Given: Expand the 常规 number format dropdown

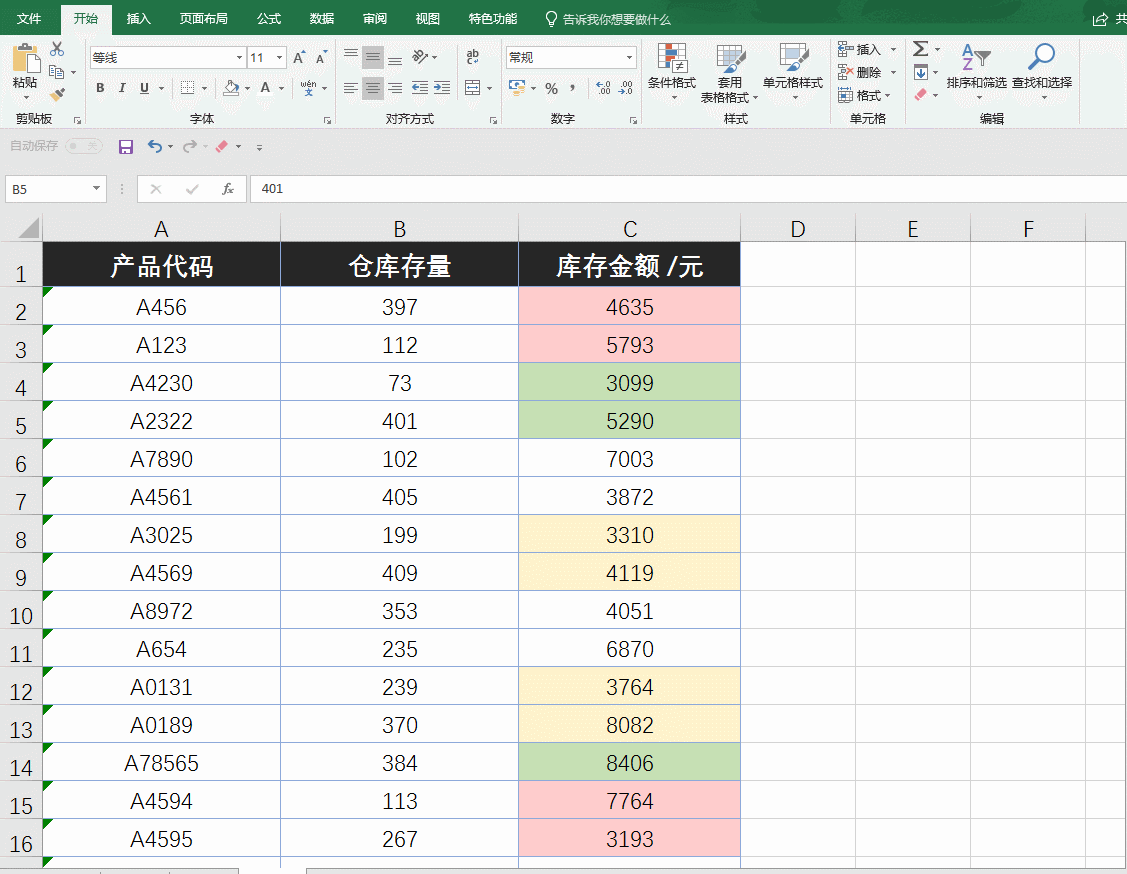Looking at the screenshot, I should pyautogui.click(x=629, y=58).
